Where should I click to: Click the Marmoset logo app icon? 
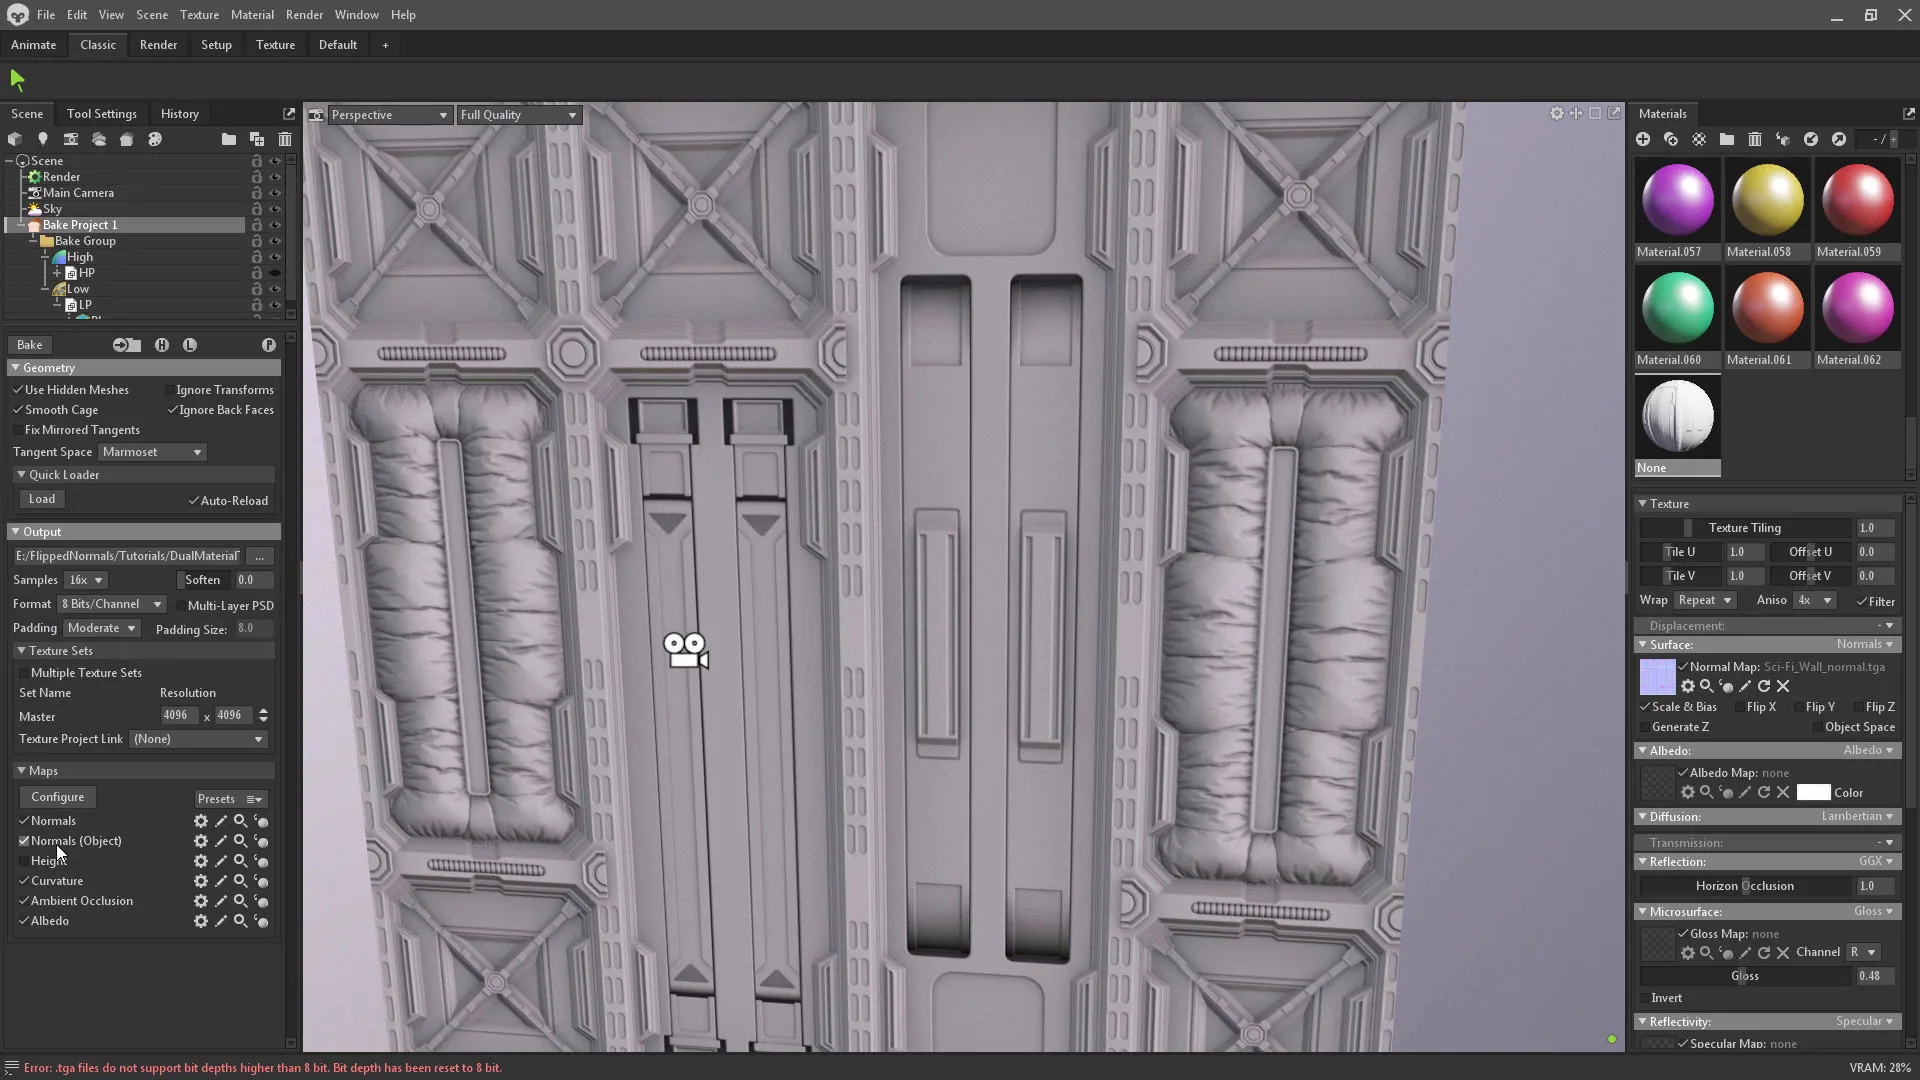click(17, 15)
